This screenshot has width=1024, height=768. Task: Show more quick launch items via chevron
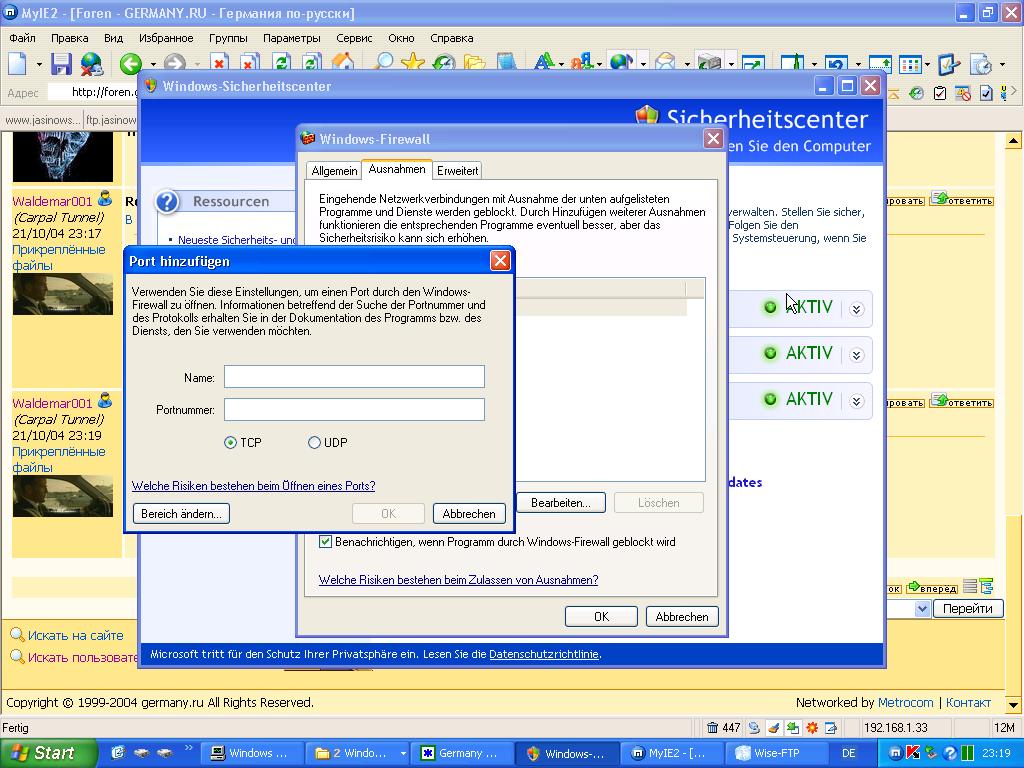[189, 748]
